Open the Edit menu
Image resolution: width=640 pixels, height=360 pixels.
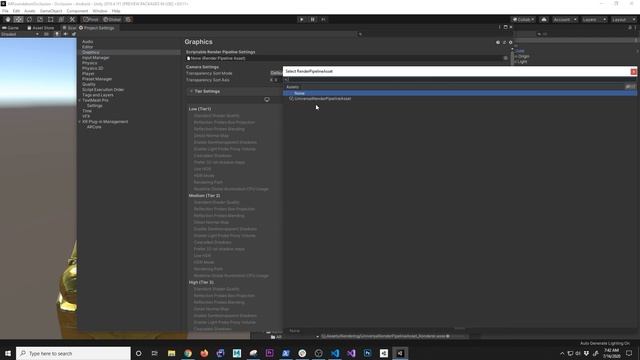[x=16, y=11]
